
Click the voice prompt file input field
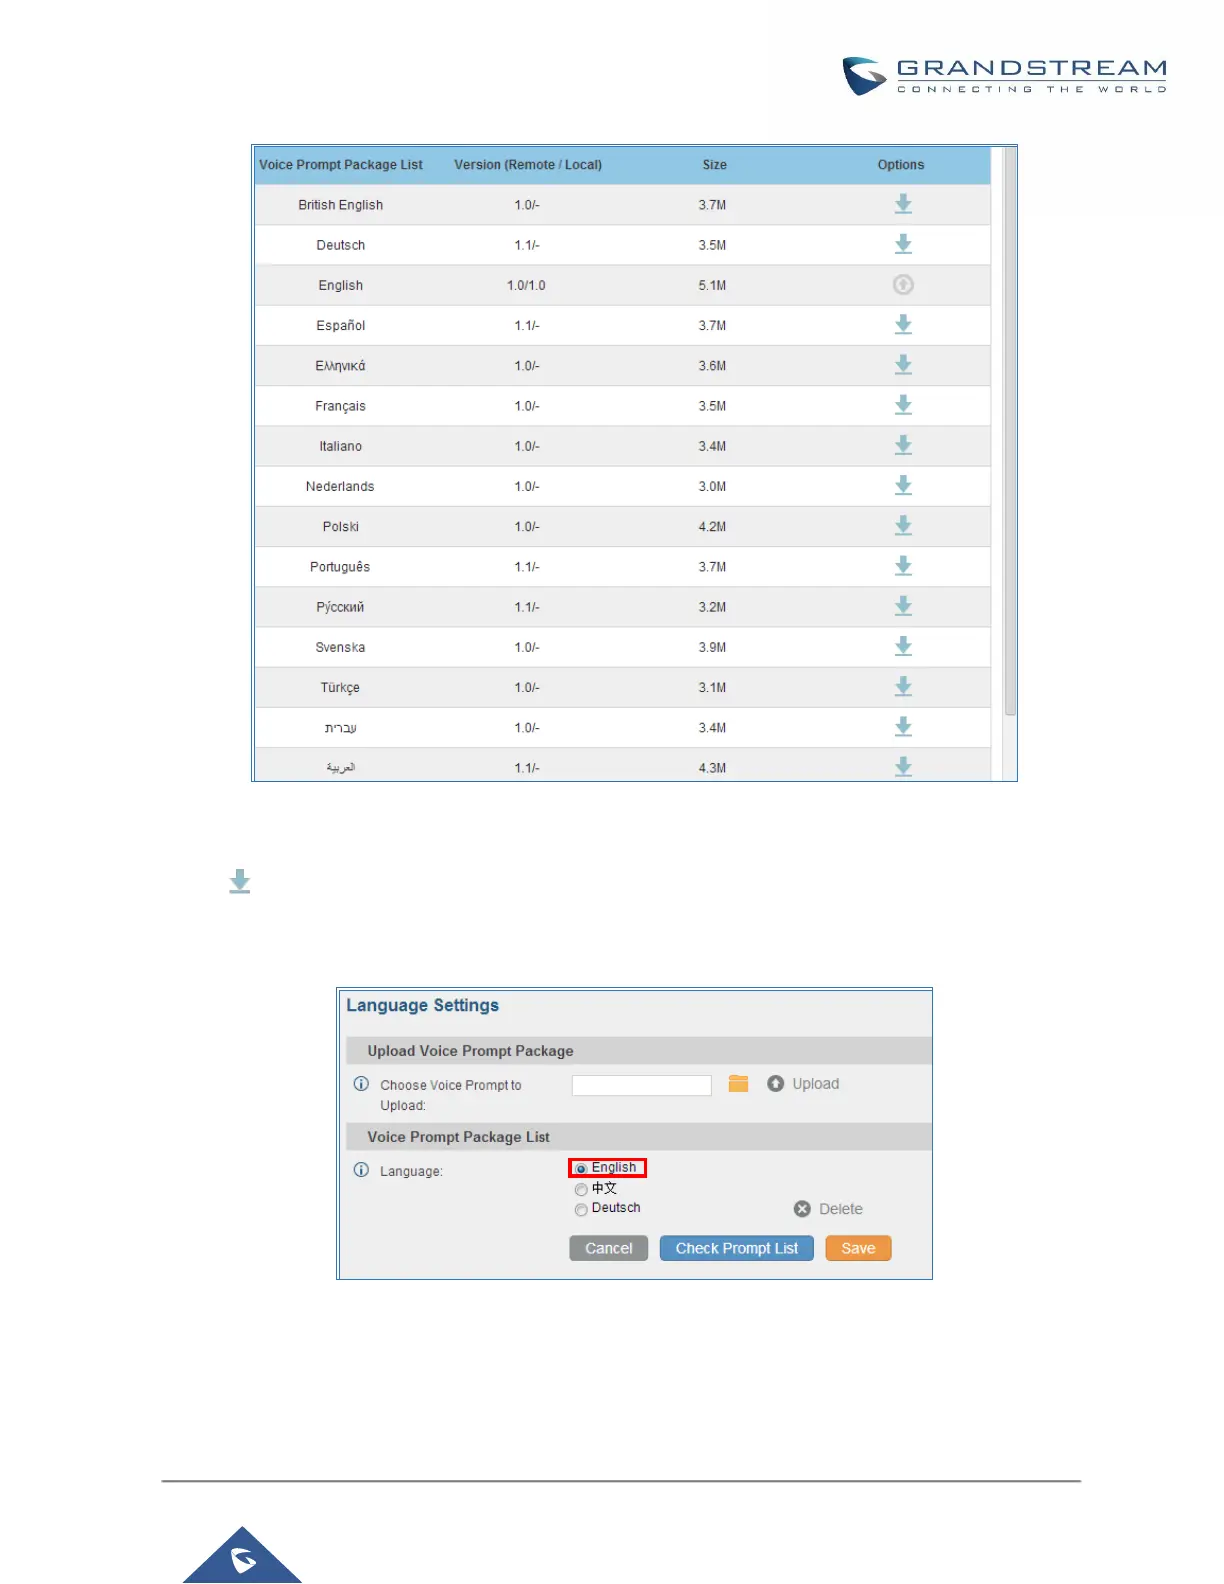(x=642, y=1085)
